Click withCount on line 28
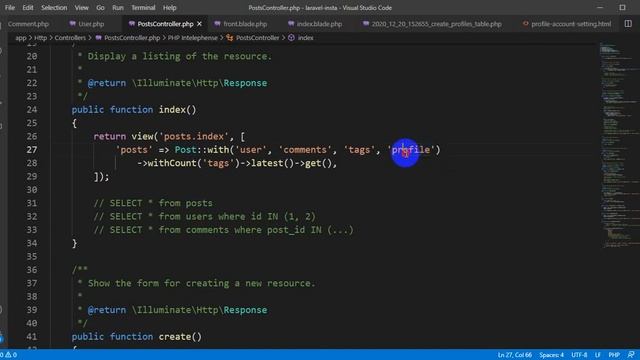The height and width of the screenshot is (360, 640). (172, 163)
